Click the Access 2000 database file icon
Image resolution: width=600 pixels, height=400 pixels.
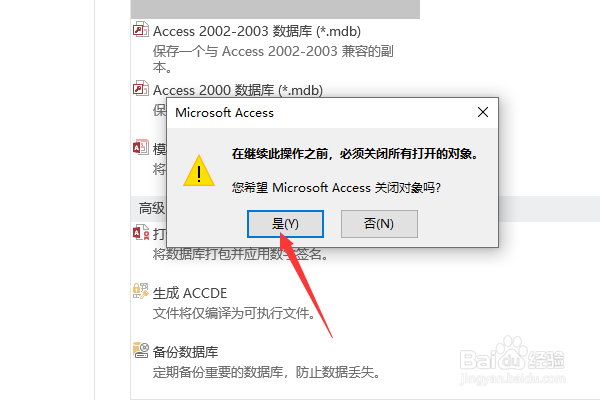140,88
